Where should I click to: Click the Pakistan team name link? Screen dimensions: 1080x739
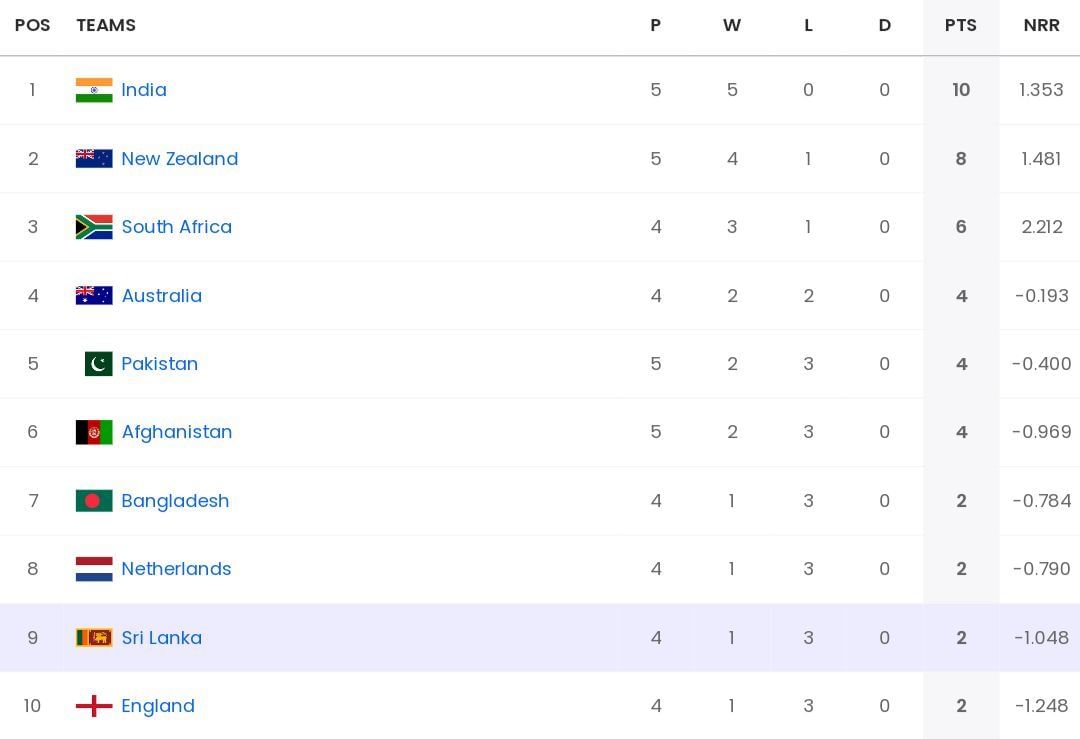tap(160, 364)
